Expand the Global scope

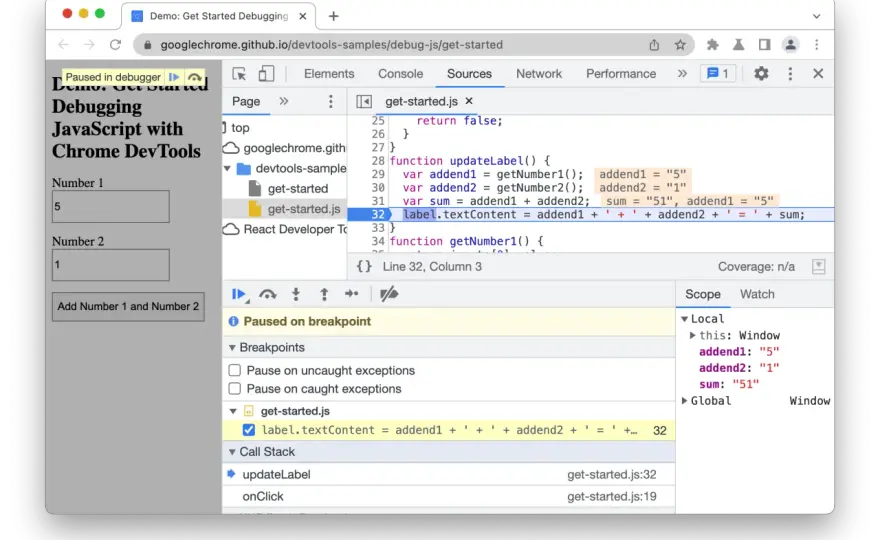(x=684, y=401)
